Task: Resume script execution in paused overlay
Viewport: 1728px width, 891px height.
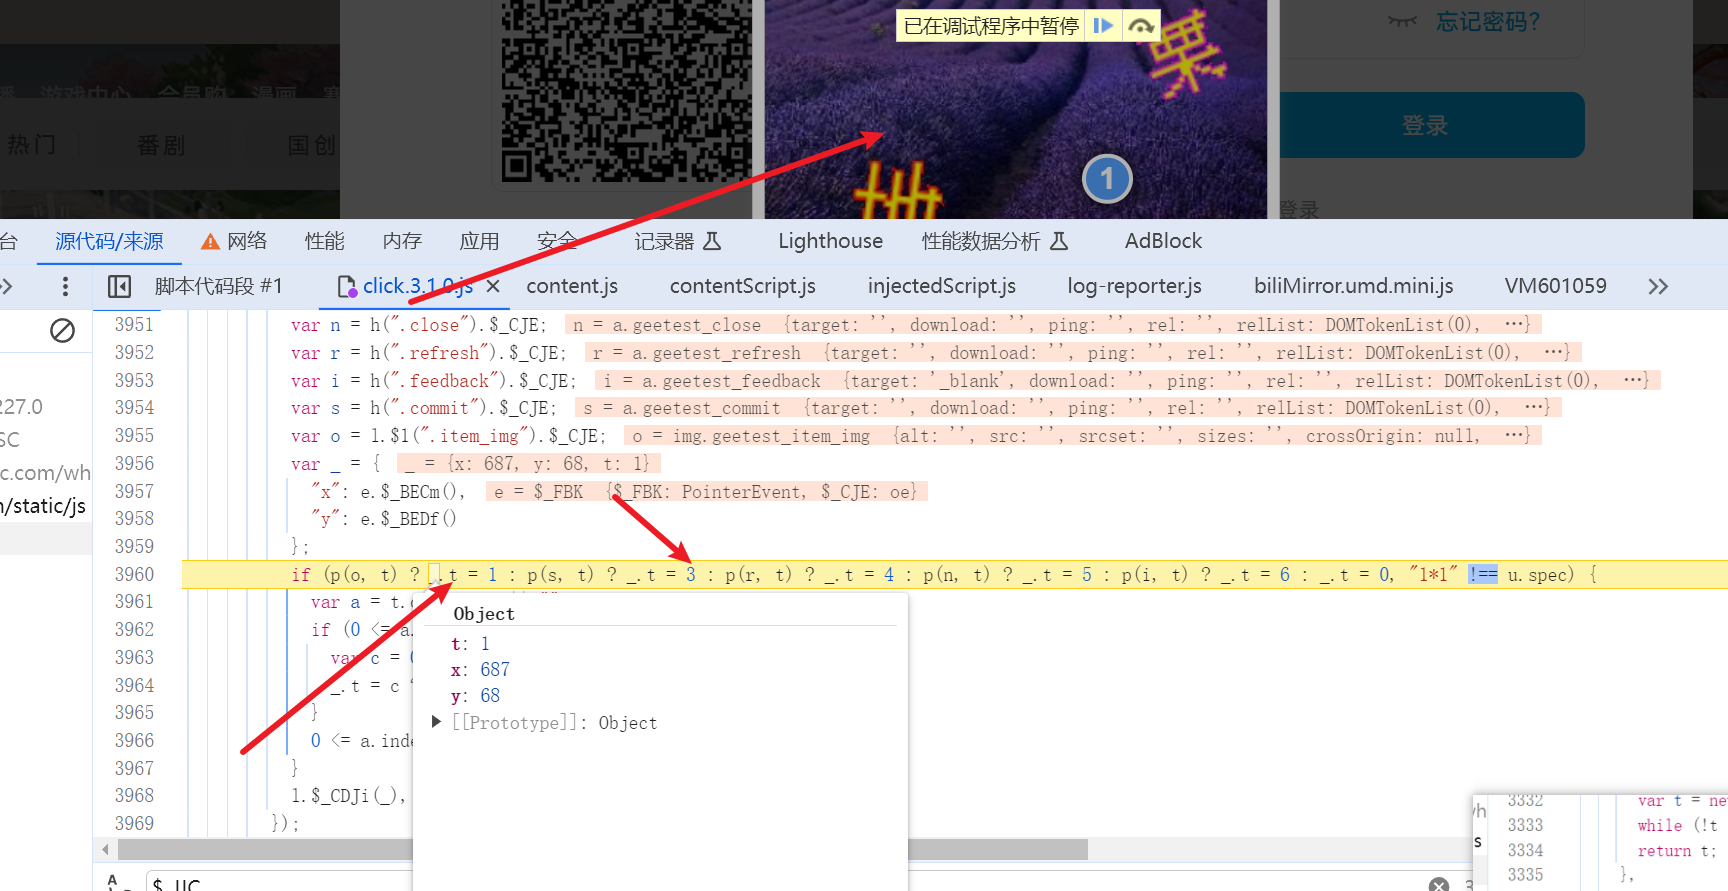Action: tap(1103, 26)
